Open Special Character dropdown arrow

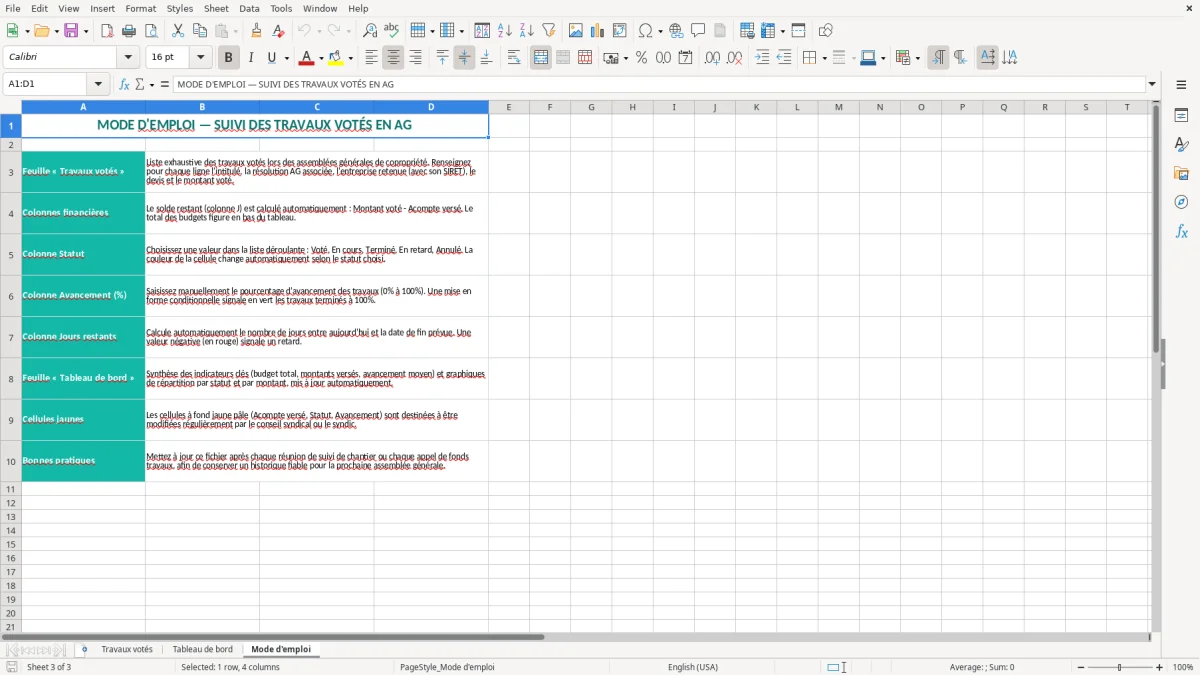[x=660, y=31]
